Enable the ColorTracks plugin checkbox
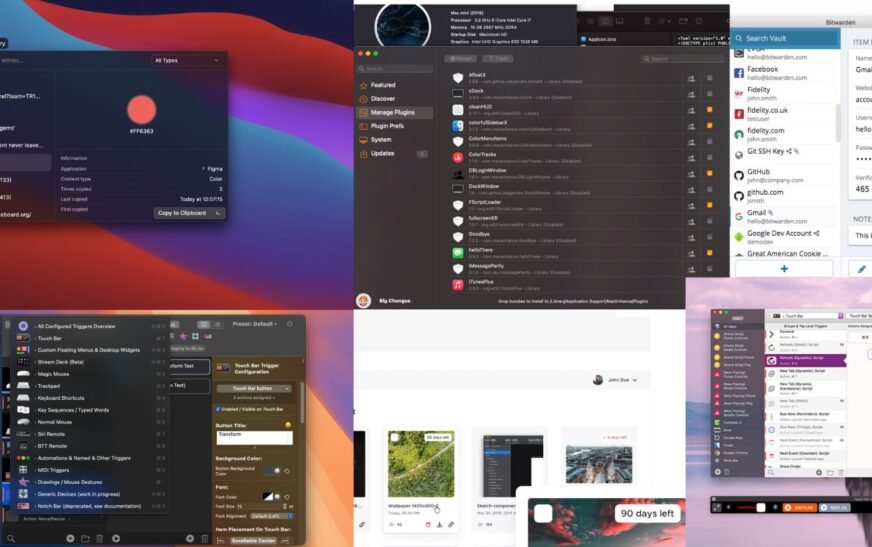The height and width of the screenshot is (547, 872). pyautogui.click(x=710, y=158)
